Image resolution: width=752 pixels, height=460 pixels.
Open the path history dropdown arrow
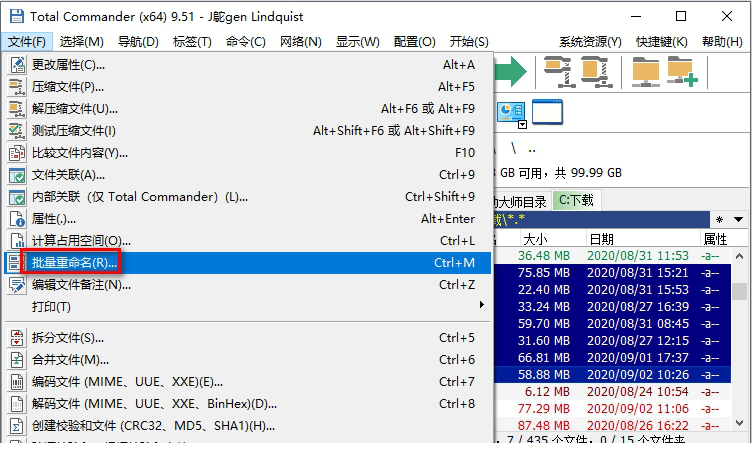coord(739,220)
